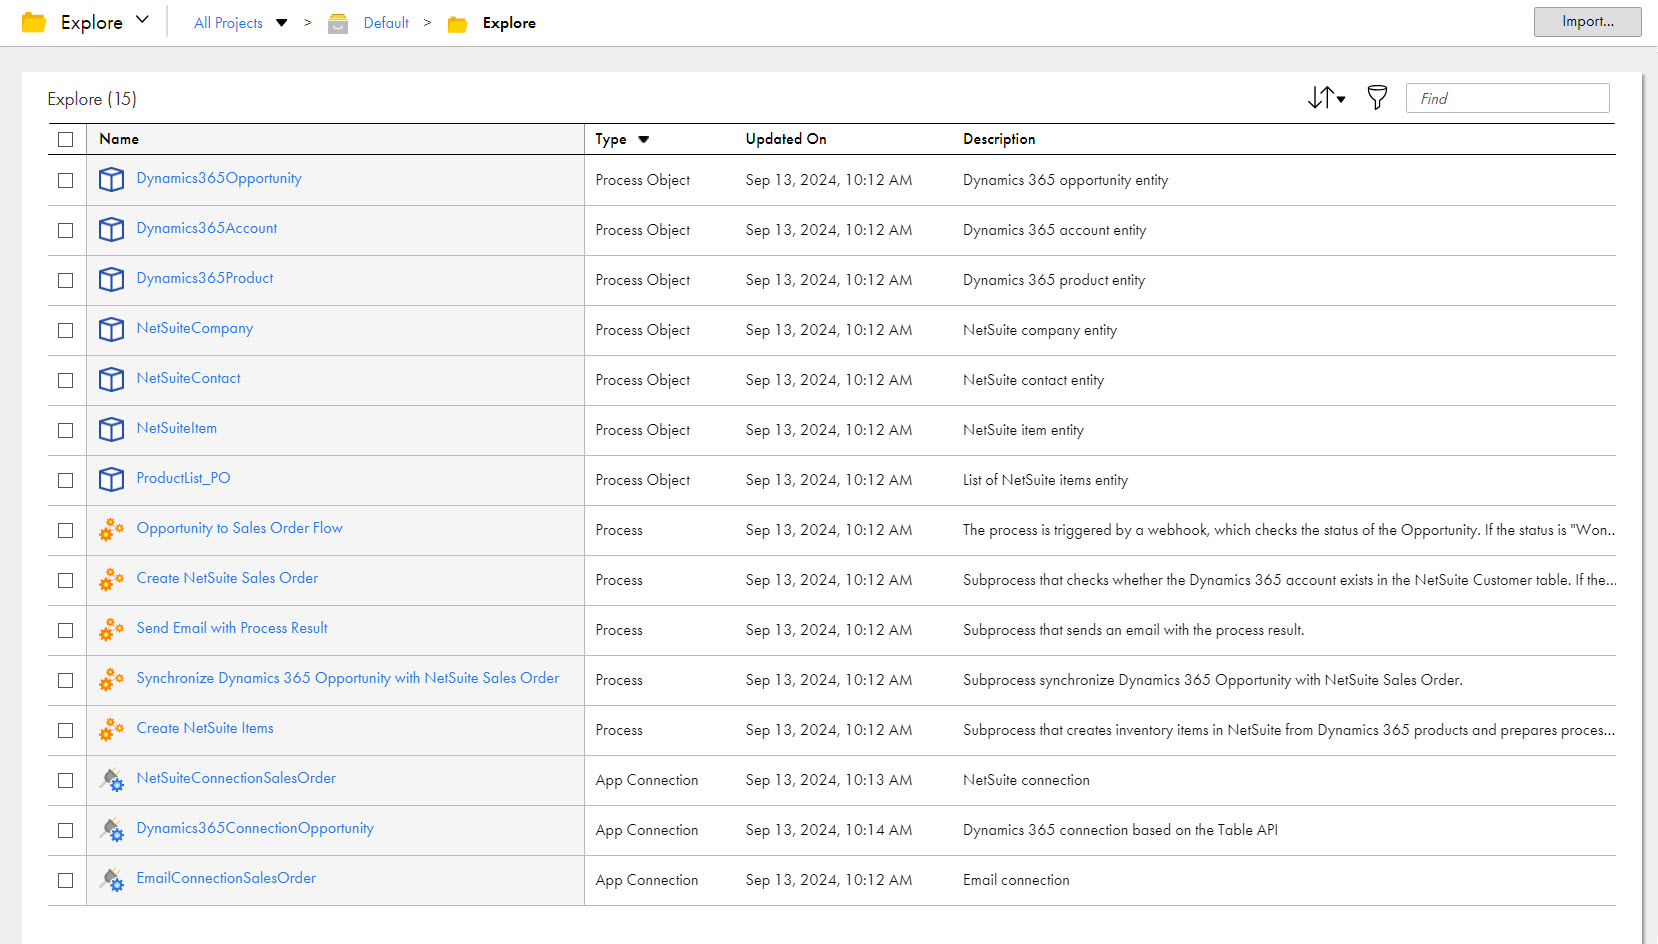
Task: Open the Type column dropdown arrow
Action: (x=644, y=140)
